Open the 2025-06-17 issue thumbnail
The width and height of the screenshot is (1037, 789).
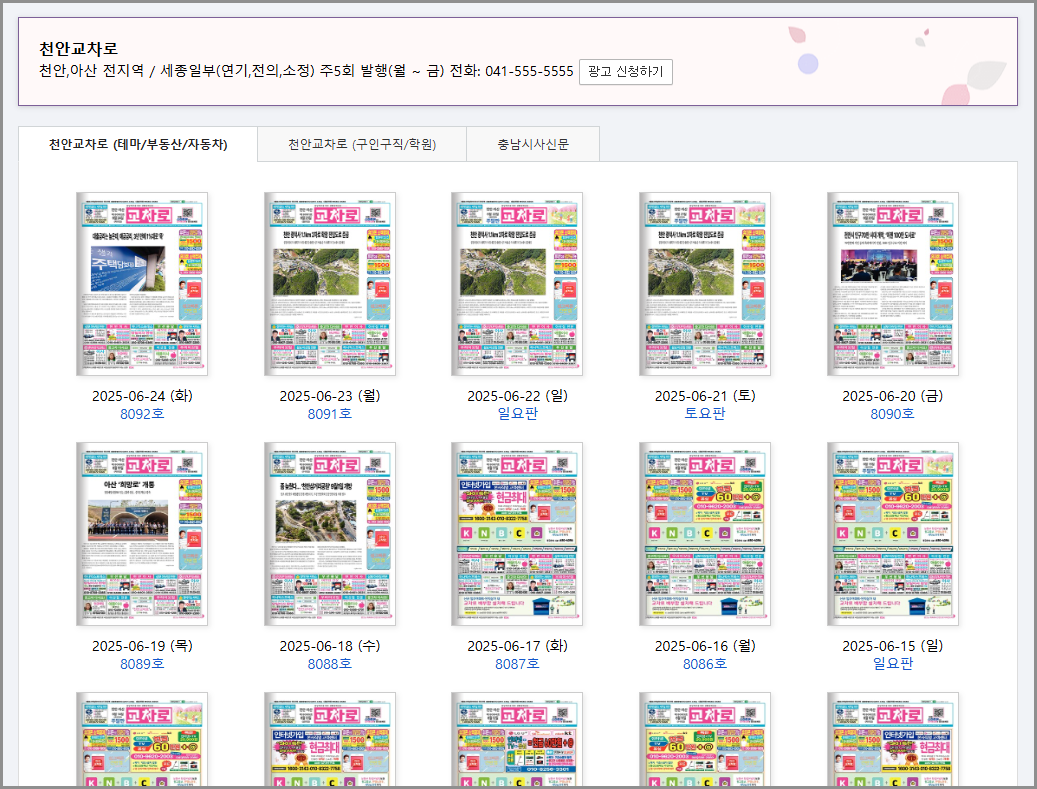[517, 534]
